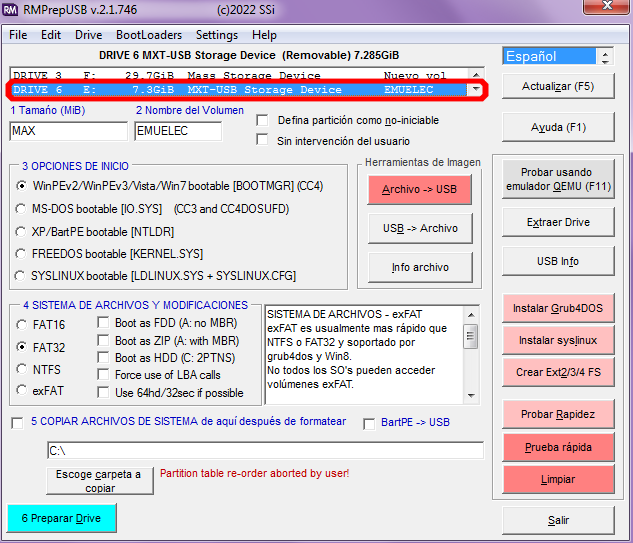
Task: Select XP/BartPE bootable [NTLDR] option
Action: click(20, 232)
